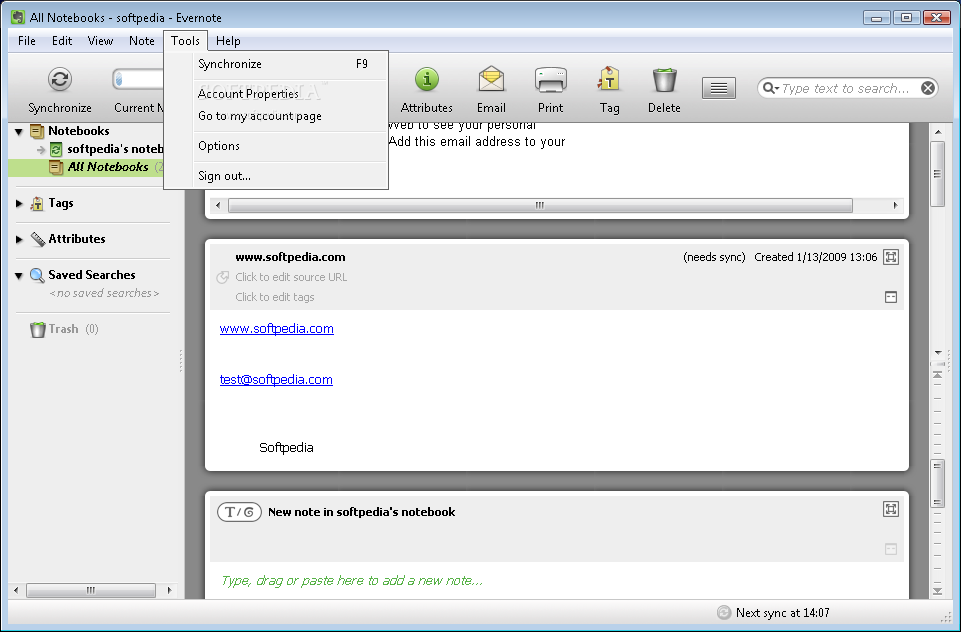Viewport: 961px width, 632px height.
Task: Click the first note's horizontal scrollbar thumb
Action: 540,205
